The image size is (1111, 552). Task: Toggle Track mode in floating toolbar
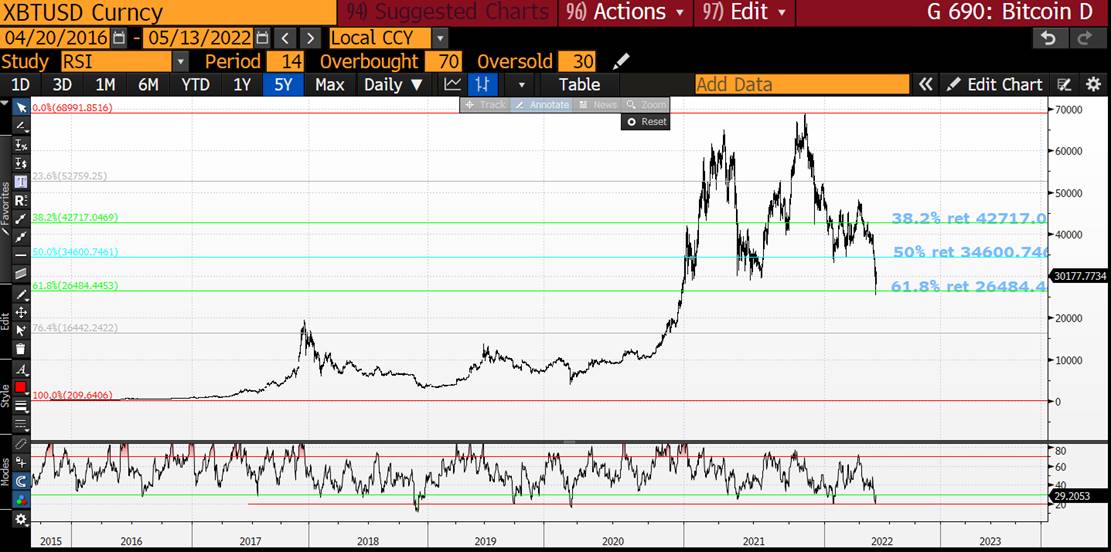485,105
